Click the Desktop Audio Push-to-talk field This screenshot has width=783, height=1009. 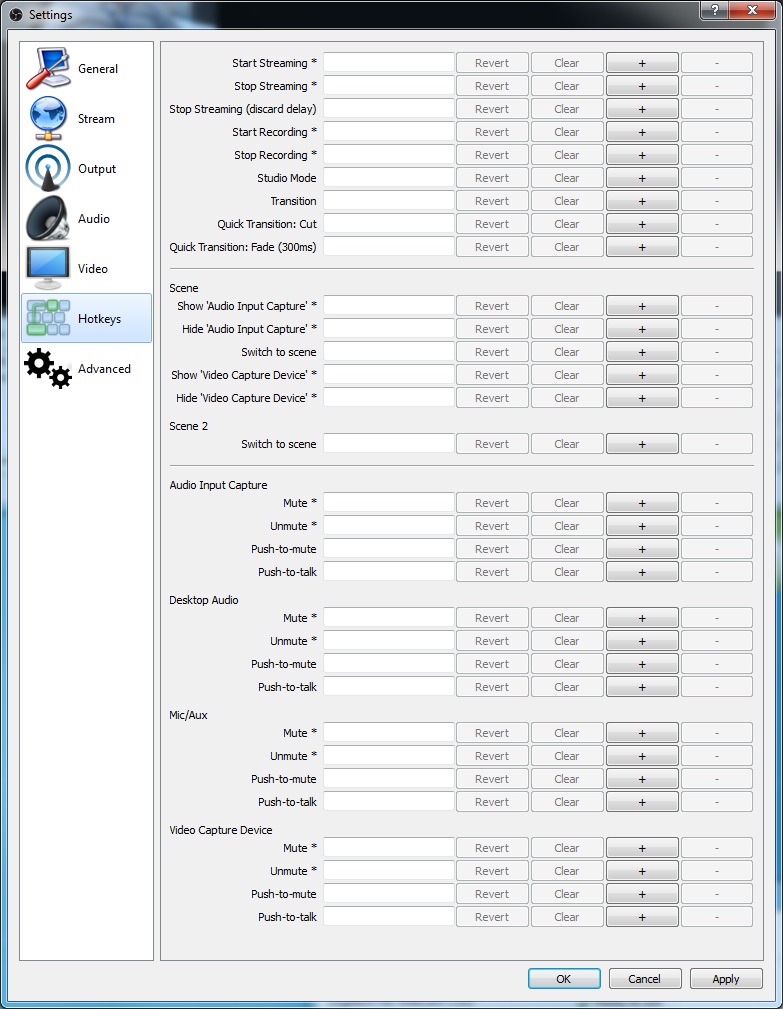(389, 687)
